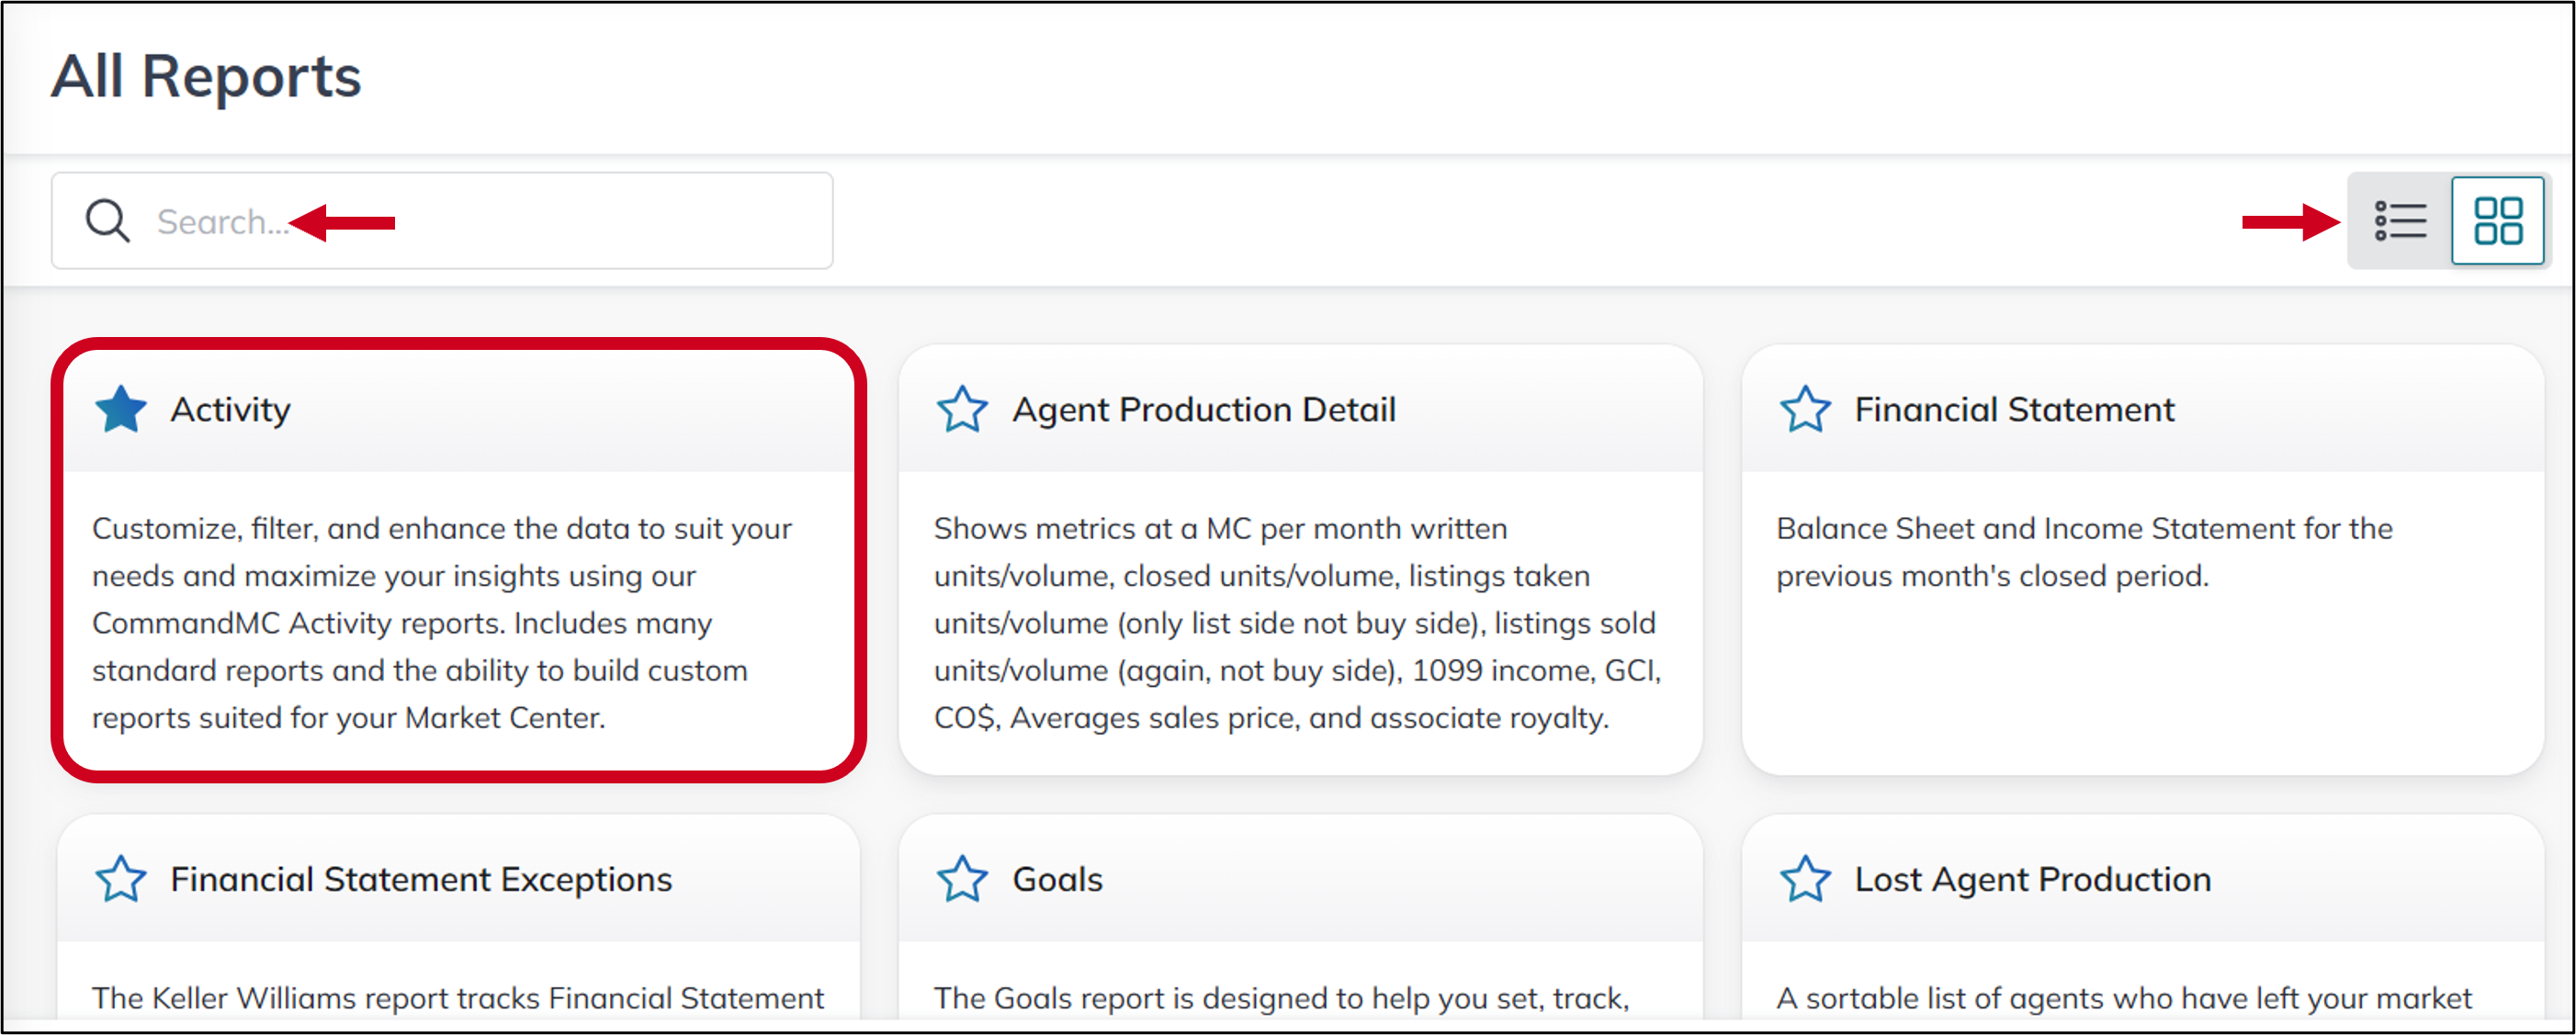Click text 'The Keller Williams report tracks Financial Statement'
The width and height of the screenshot is (2576, 1035).
pos(458,998)
